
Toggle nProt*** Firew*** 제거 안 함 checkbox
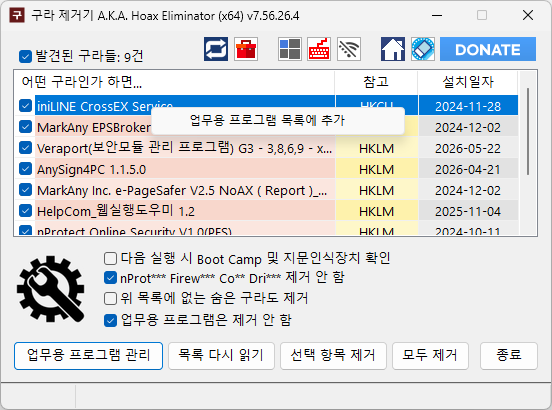[x=111, y=278]
